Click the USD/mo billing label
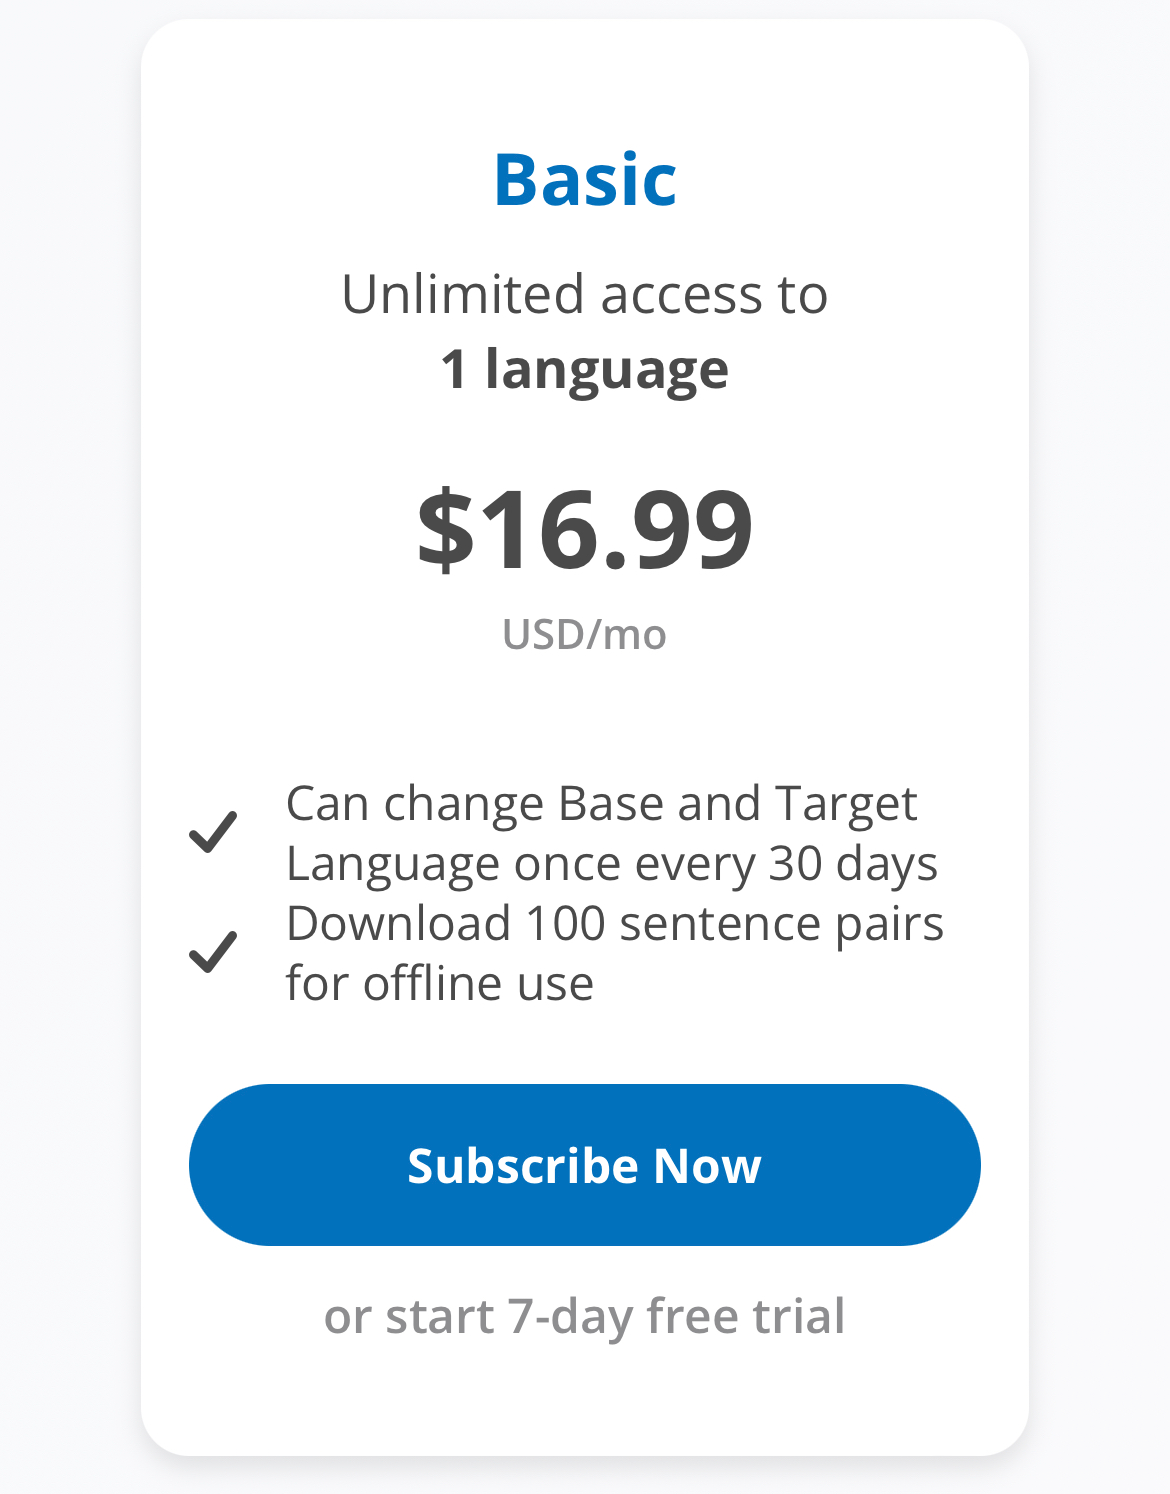 pos(584,635)
